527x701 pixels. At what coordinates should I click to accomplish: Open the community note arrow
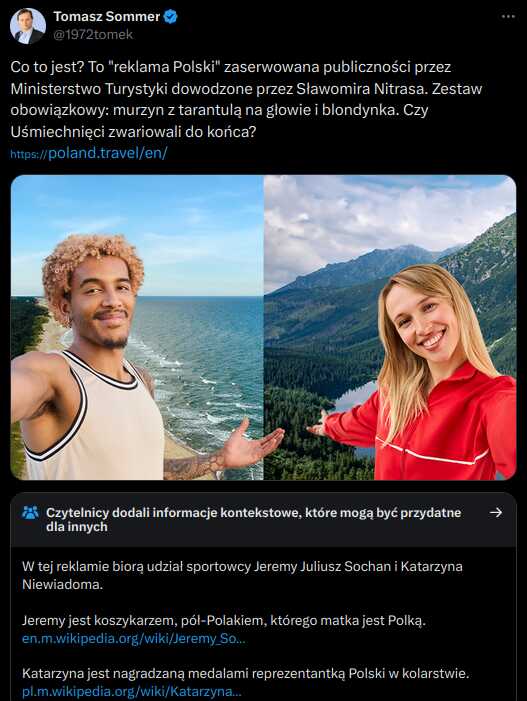tap(496, 512)
